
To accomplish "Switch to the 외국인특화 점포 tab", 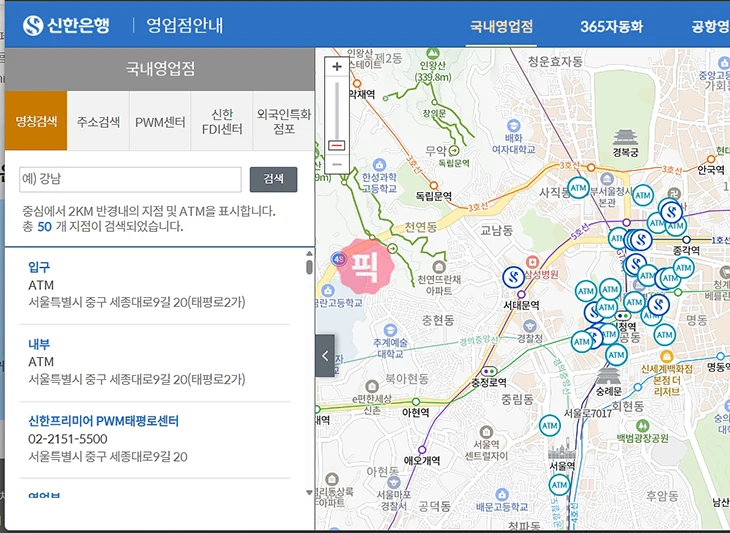I will [284, 121].
